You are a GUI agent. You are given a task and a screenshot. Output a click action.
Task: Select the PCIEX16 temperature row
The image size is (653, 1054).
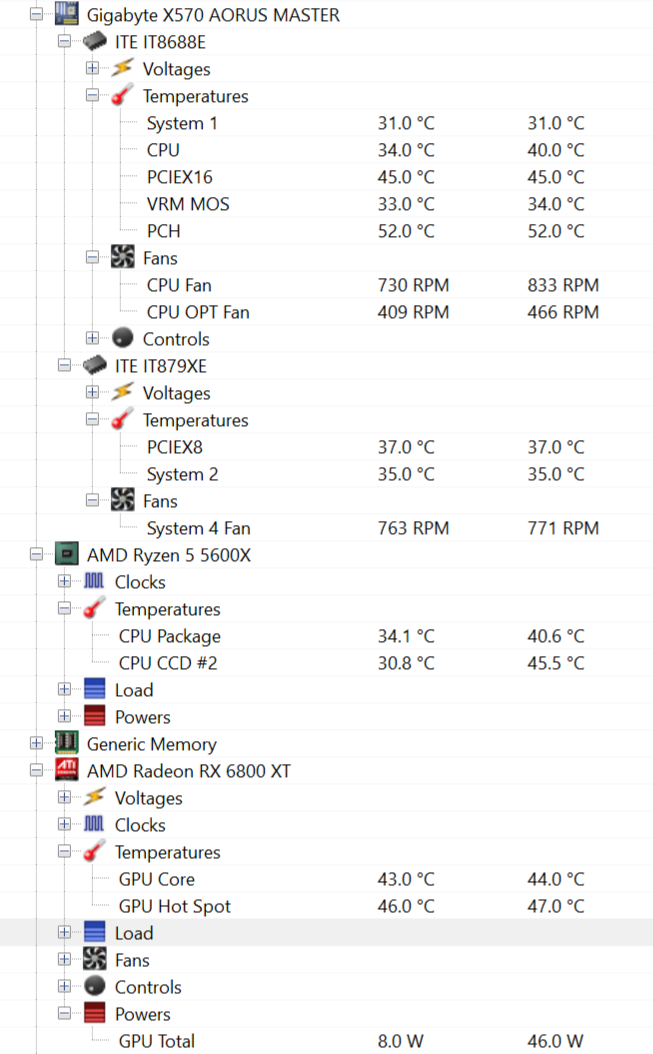[x=326, y=177]
